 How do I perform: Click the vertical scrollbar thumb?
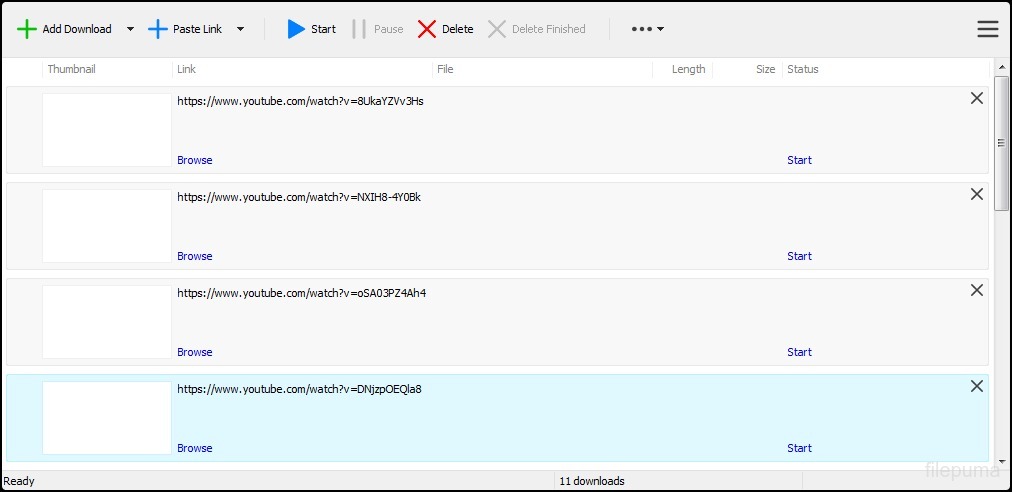(x=1001, y=143)
